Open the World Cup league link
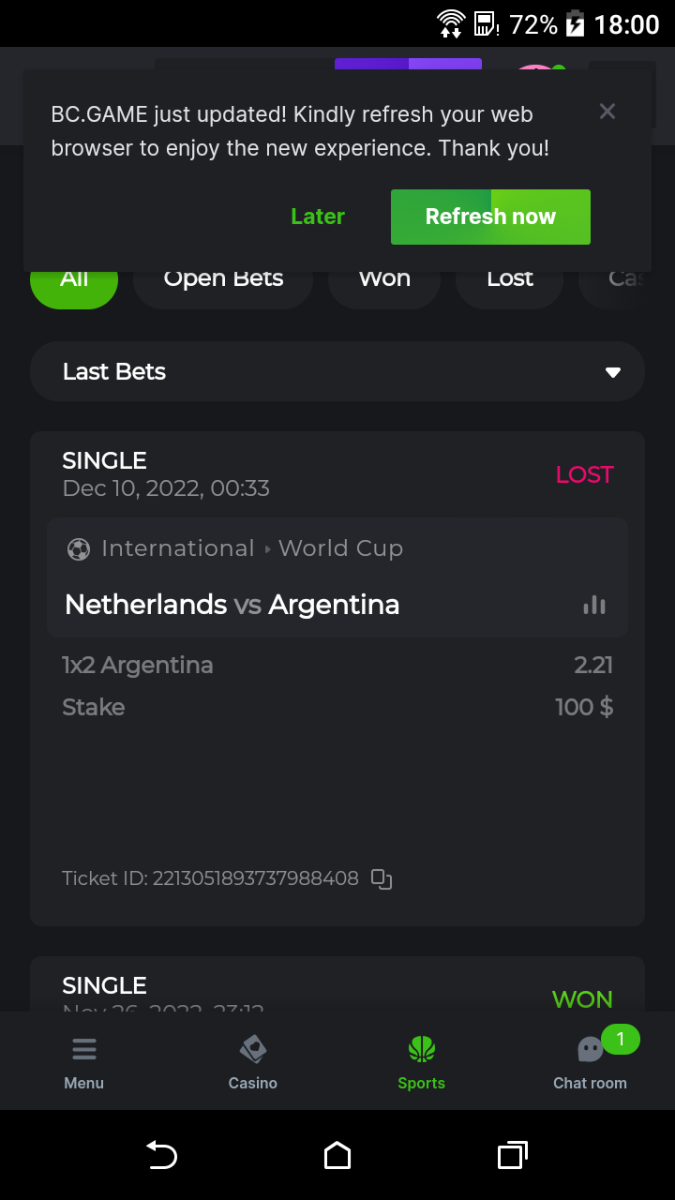Screen dimensions: 675x1200 click(x=340, y=549)
